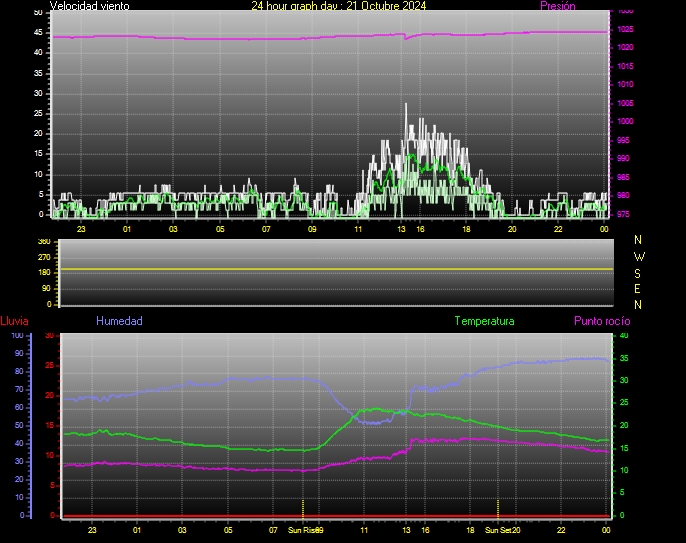The height and width of the screenshot is (543, 686).
Task: Click the 'Sun Set' marker label
Action: tap(498, 530)
